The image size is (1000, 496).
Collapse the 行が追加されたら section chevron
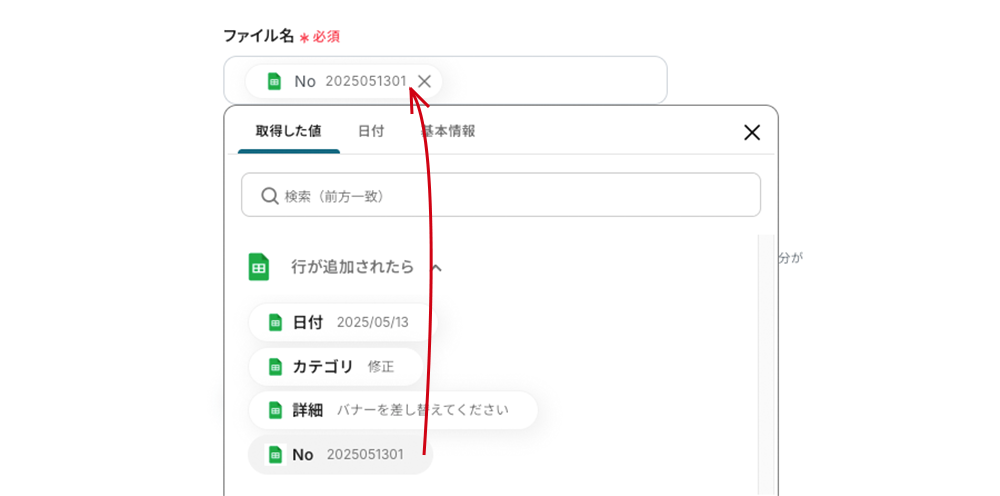point(436,267)
